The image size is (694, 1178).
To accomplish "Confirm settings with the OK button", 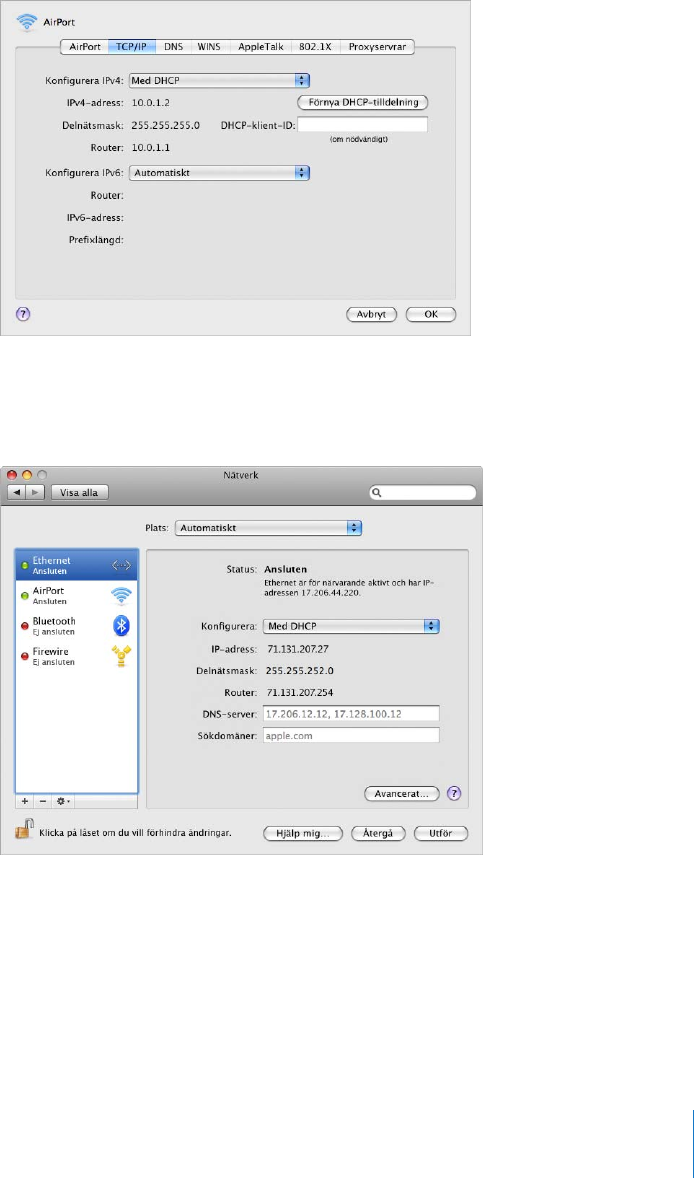I will pos(430,315).
